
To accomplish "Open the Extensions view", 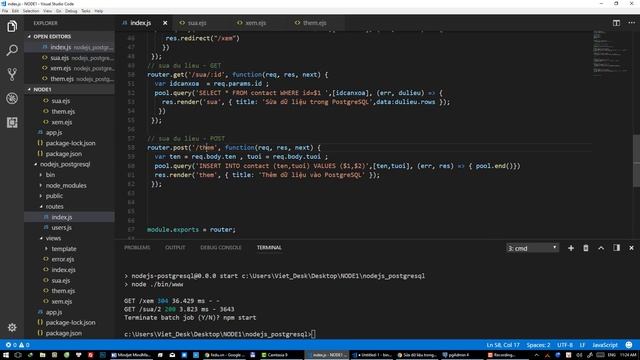I will [x=12, y=122].
